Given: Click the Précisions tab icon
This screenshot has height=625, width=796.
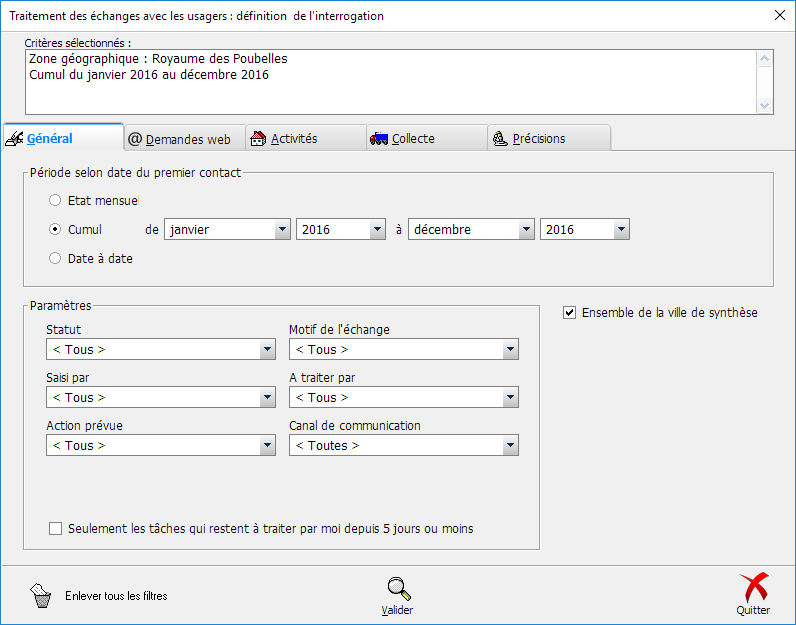Looking at the screenshot, I should pyautogui.click(x=500, y=139).
